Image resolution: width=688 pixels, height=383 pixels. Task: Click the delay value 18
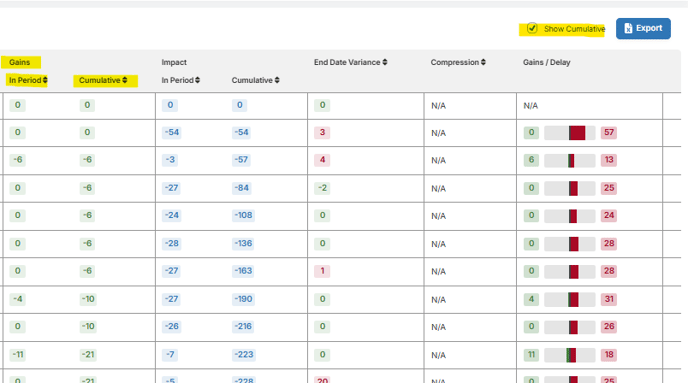pyautogui.click(x=609, y=354)
